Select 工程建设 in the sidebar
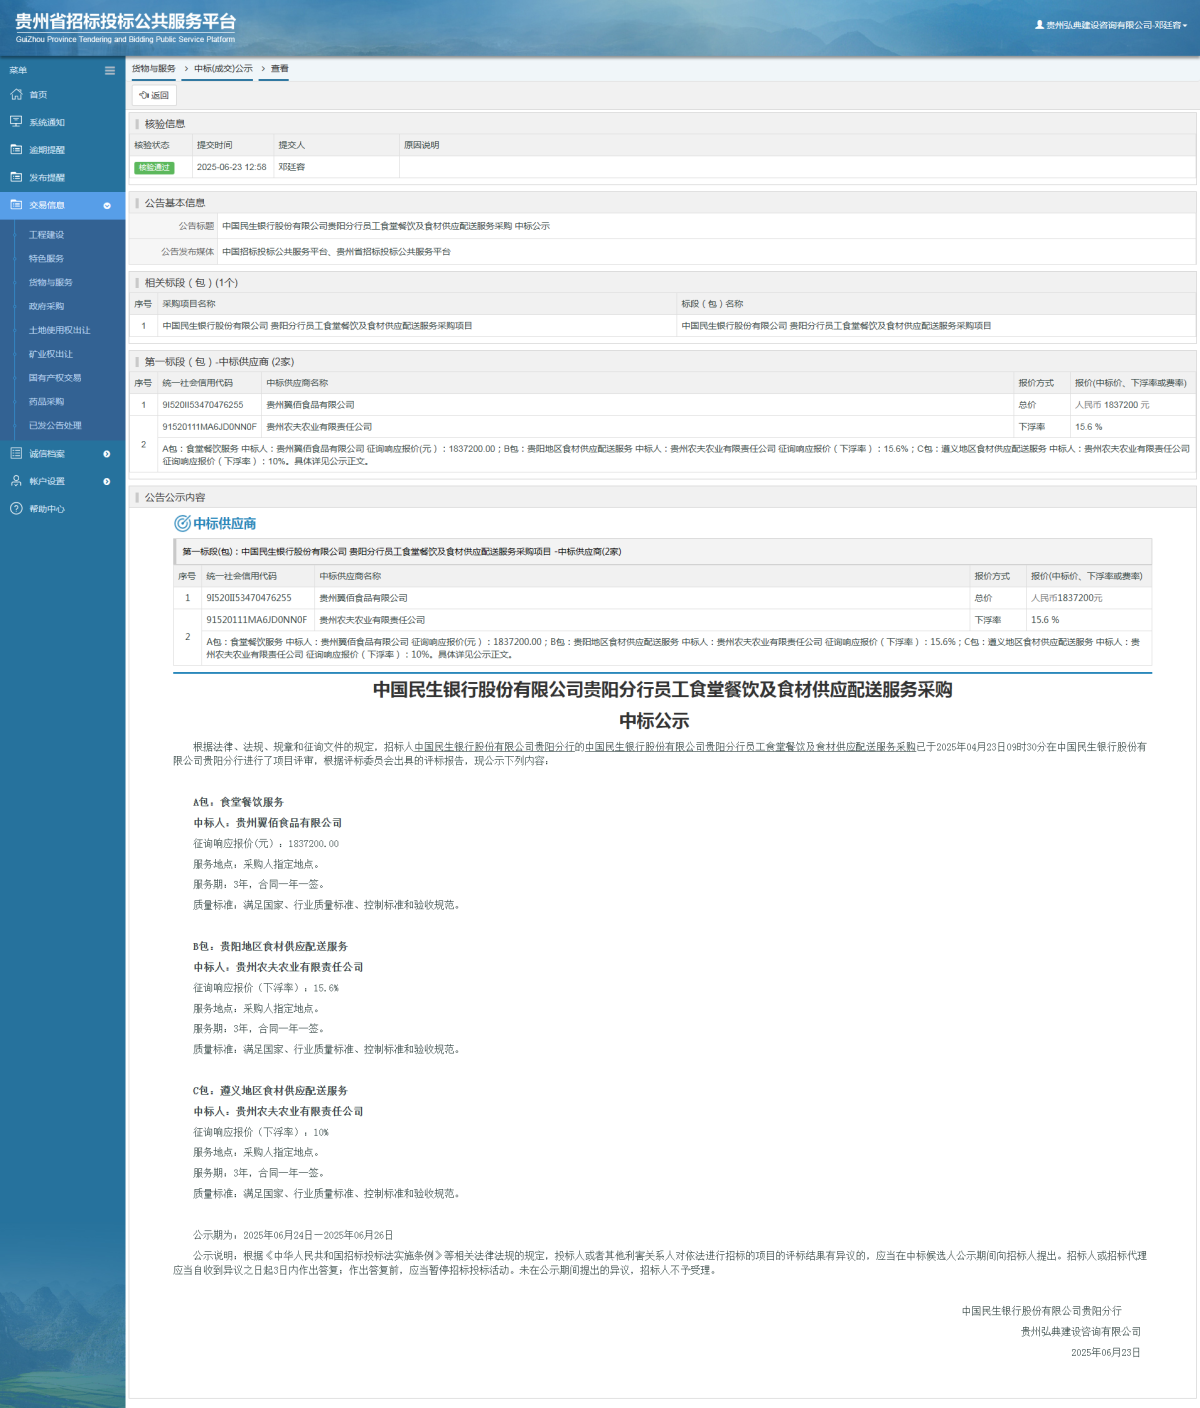The width and height of the screenshot is (1200, 1408). [46, 235]
